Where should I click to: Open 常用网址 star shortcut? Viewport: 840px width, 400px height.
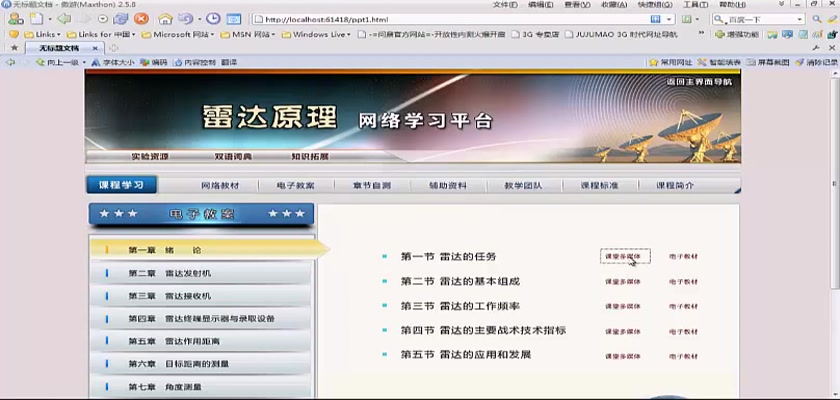click(x=671, y=62)
